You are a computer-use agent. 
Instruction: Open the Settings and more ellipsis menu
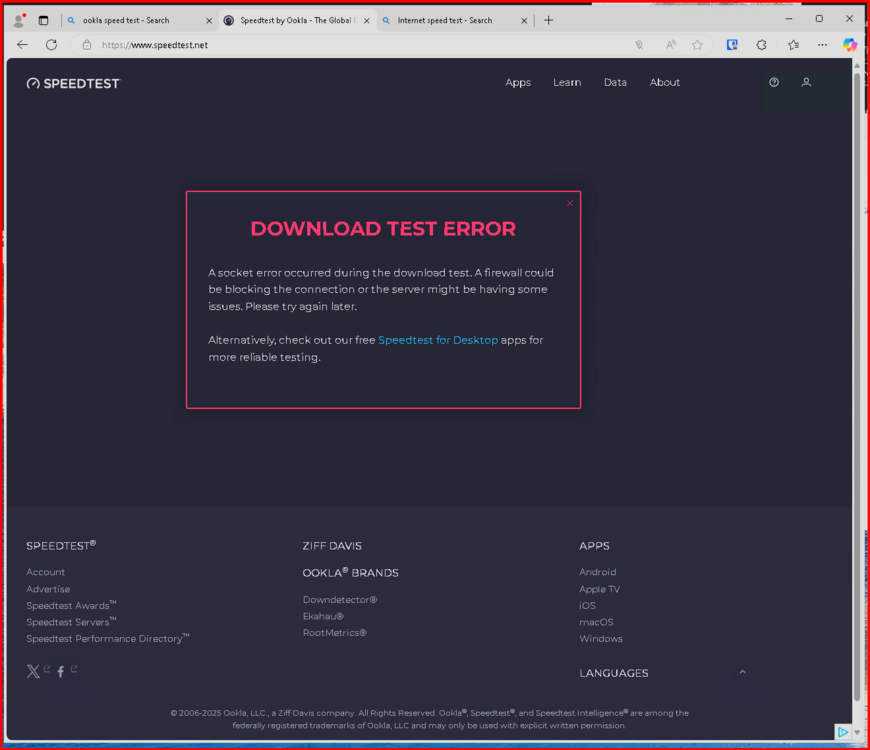coord(822,45)
